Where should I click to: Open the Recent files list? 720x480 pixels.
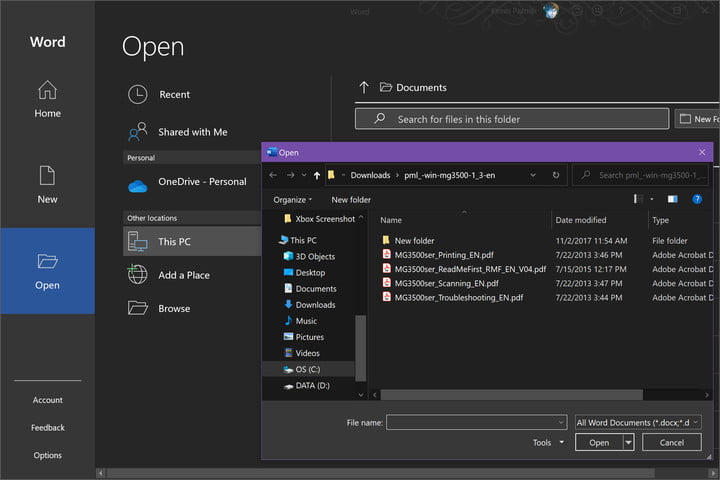point(174,95)
